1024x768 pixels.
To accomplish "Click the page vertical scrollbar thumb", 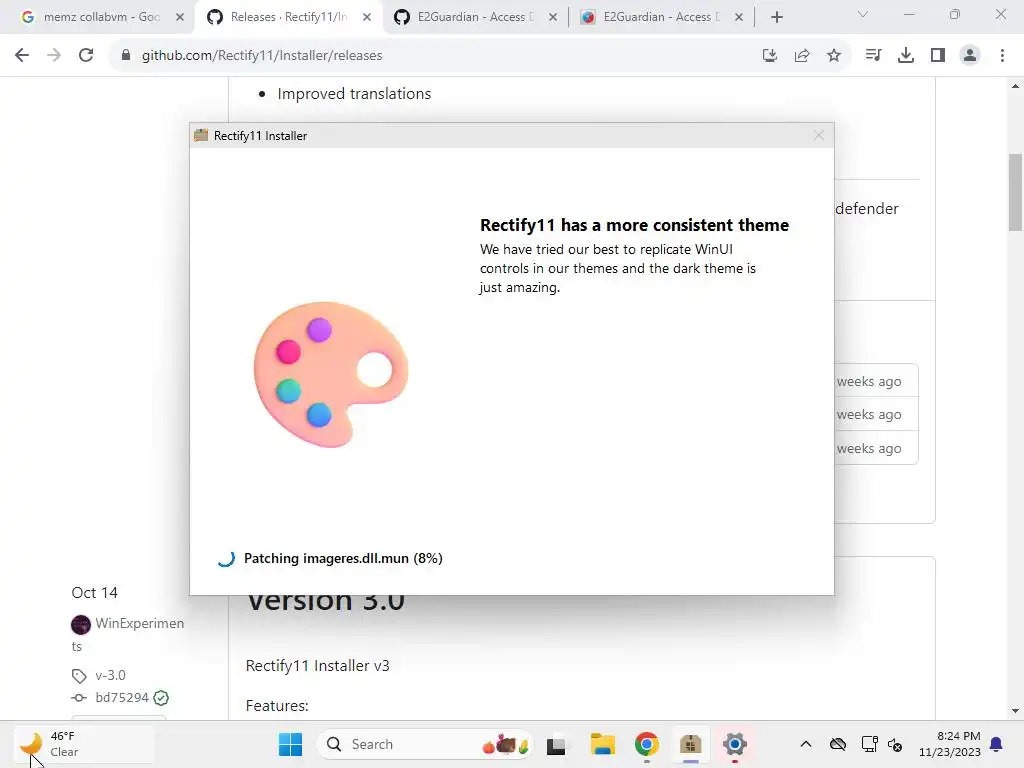I will click(1015, 192).
